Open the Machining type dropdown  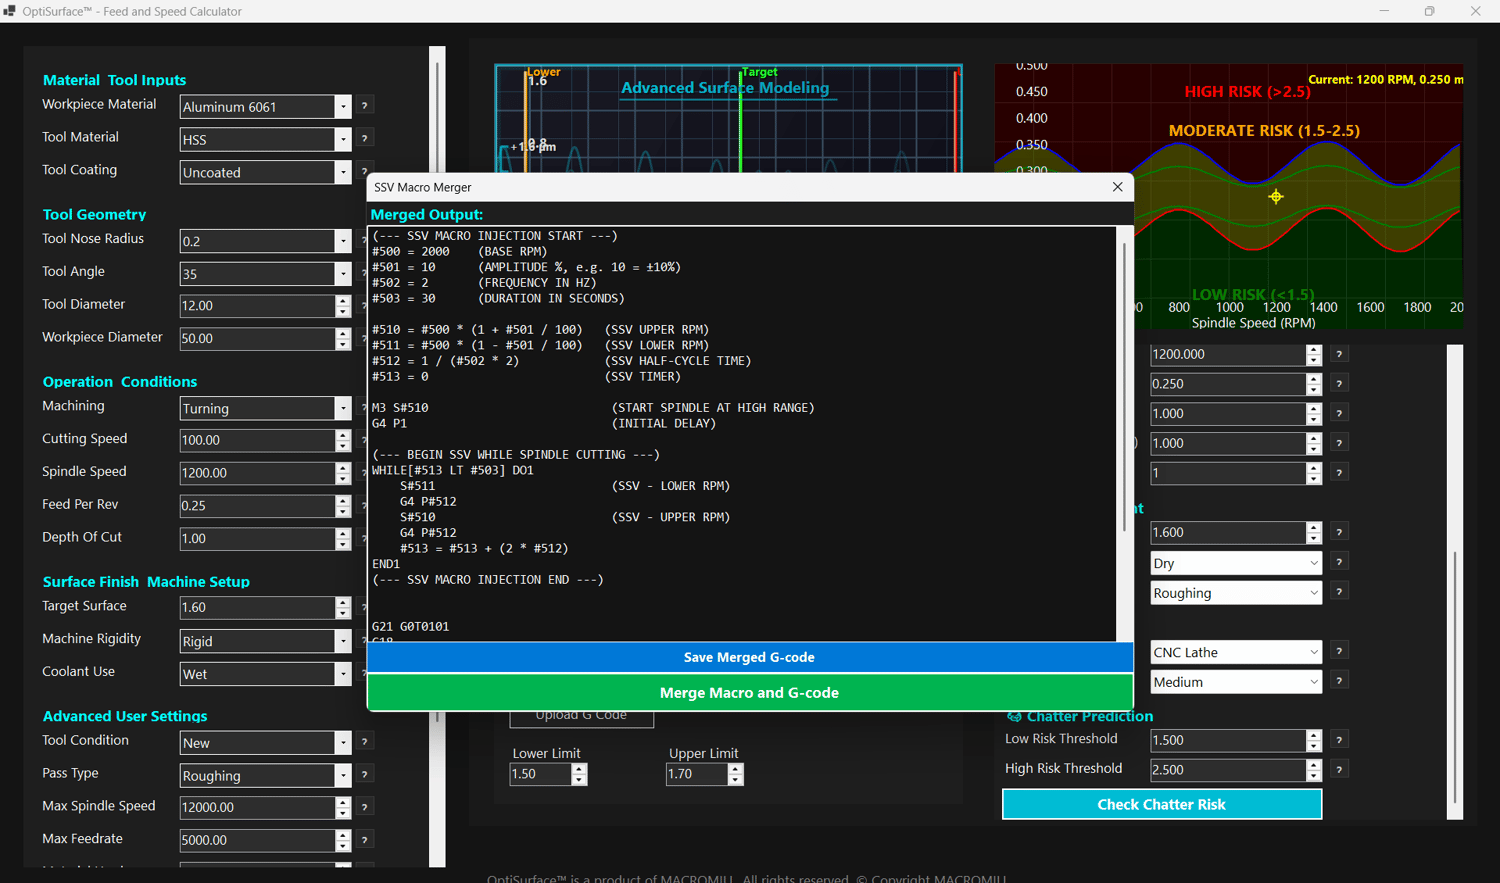343,408
